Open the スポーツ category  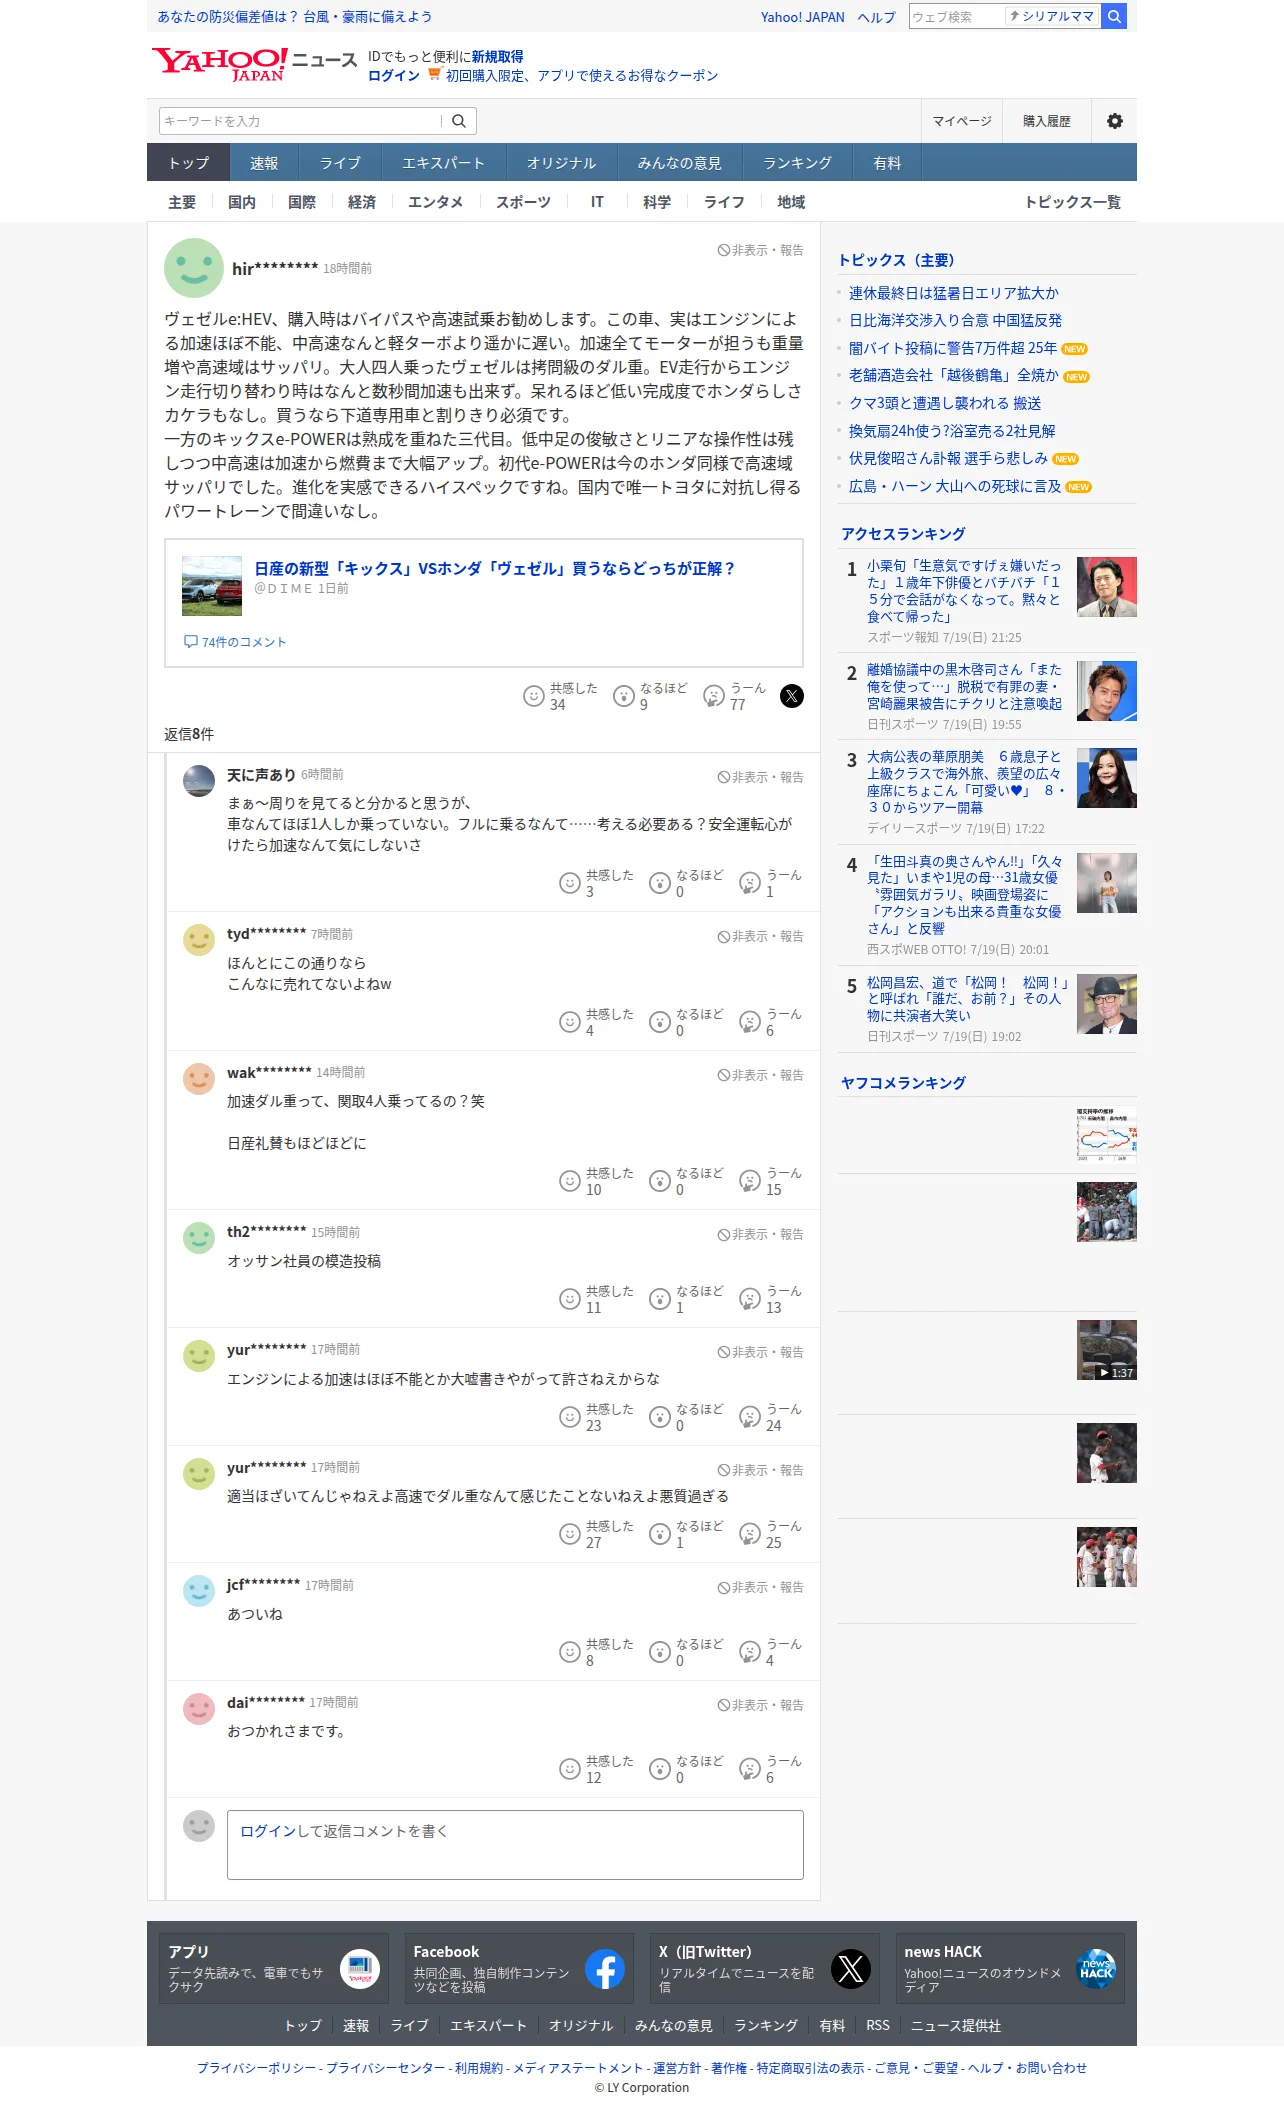pyautogui.click(x=523, y=202)
